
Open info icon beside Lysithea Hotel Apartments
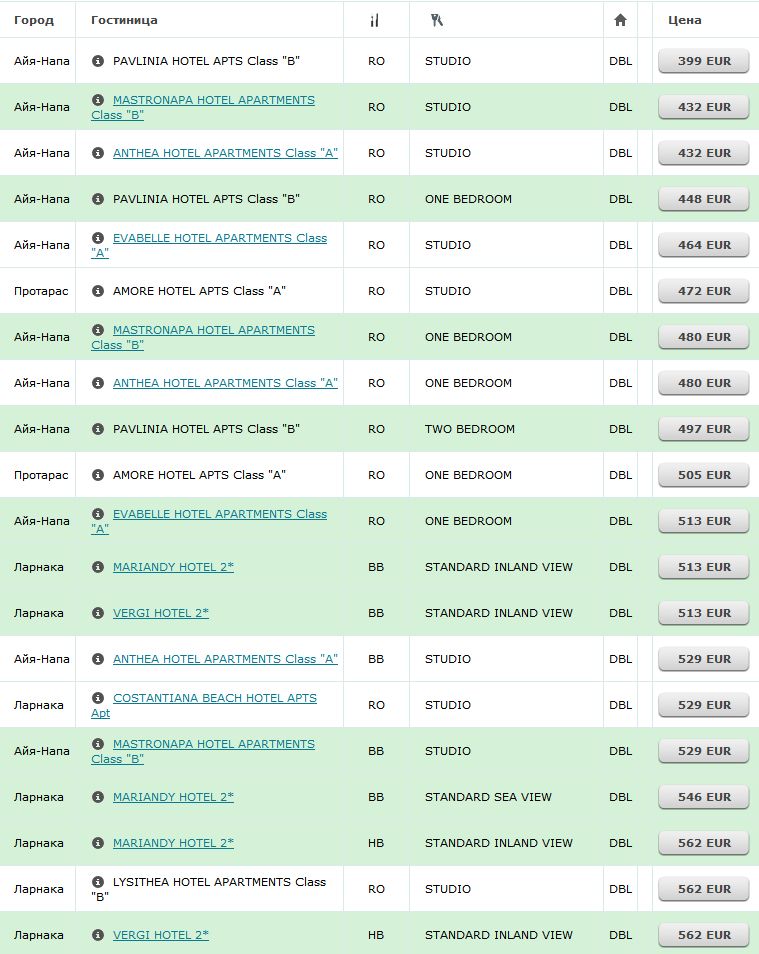point(97,881)
